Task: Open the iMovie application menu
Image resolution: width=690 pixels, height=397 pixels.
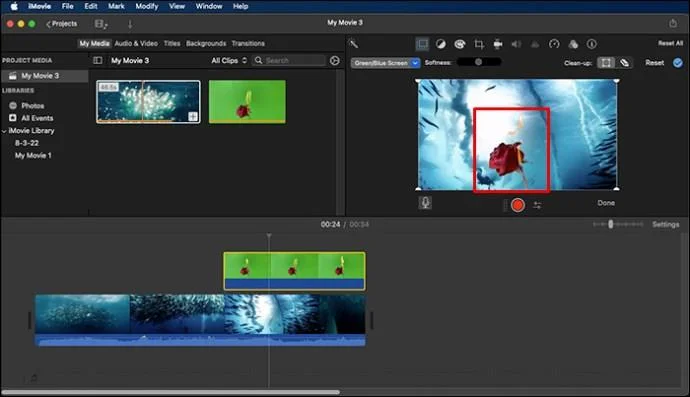Action: pyautogui.click(x=40, y=6)
